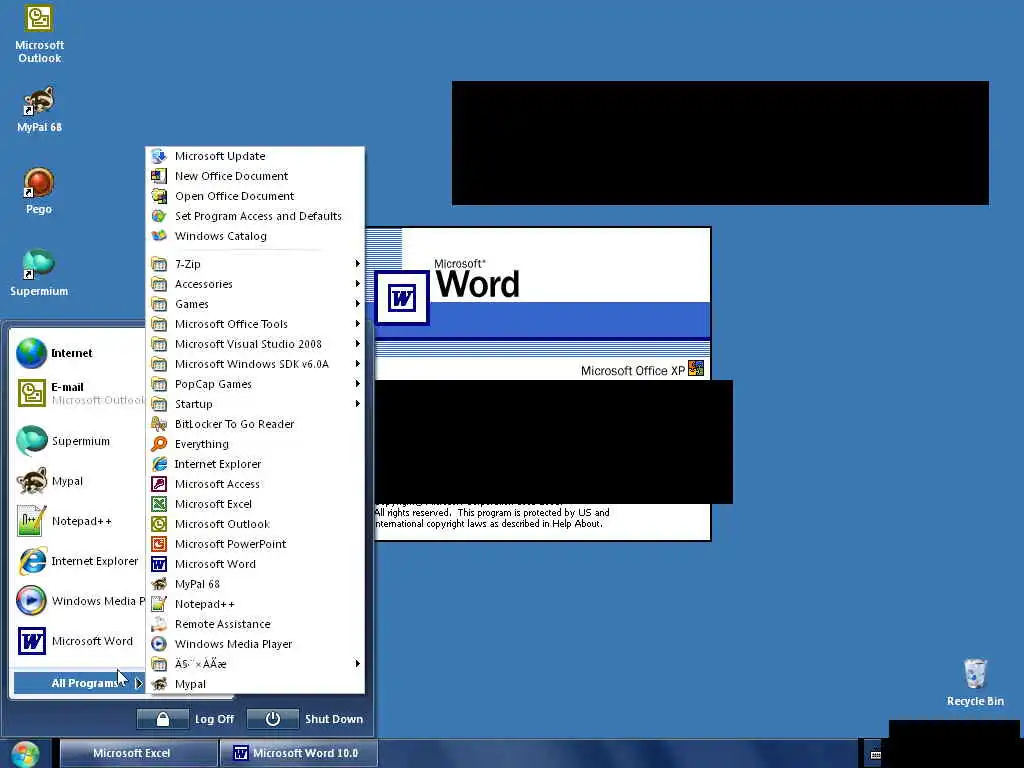
Task: Expand the Accessories submenu arrow
Action: [357, 283]
